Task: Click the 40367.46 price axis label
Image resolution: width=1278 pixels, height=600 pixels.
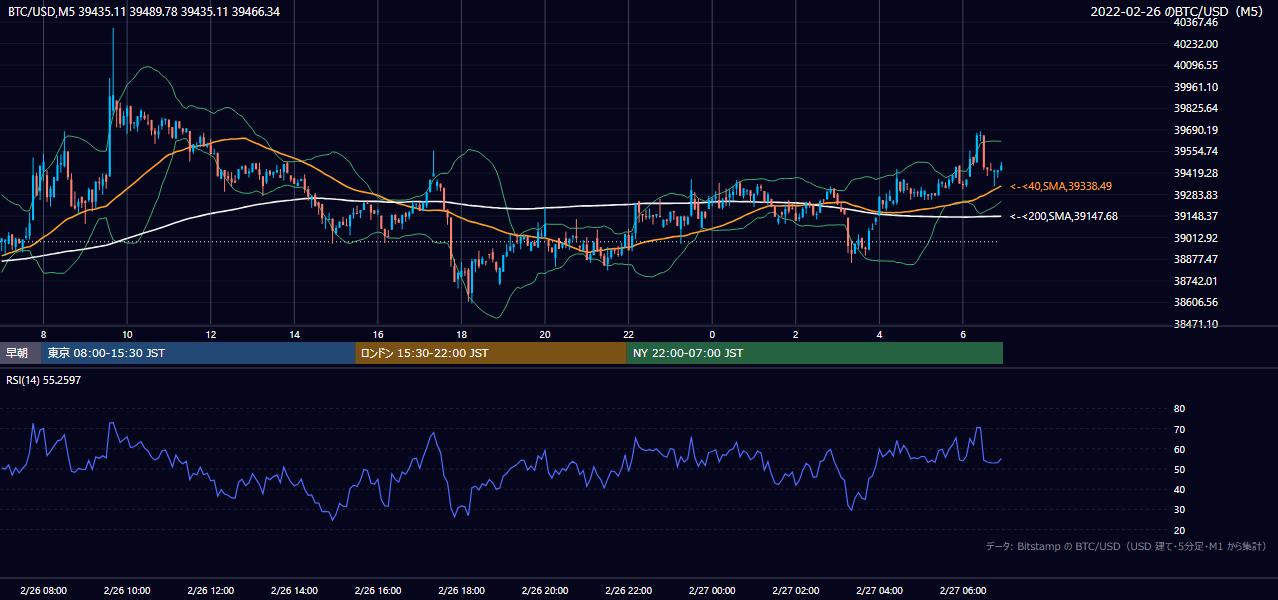Action: tap(1196, 22)
